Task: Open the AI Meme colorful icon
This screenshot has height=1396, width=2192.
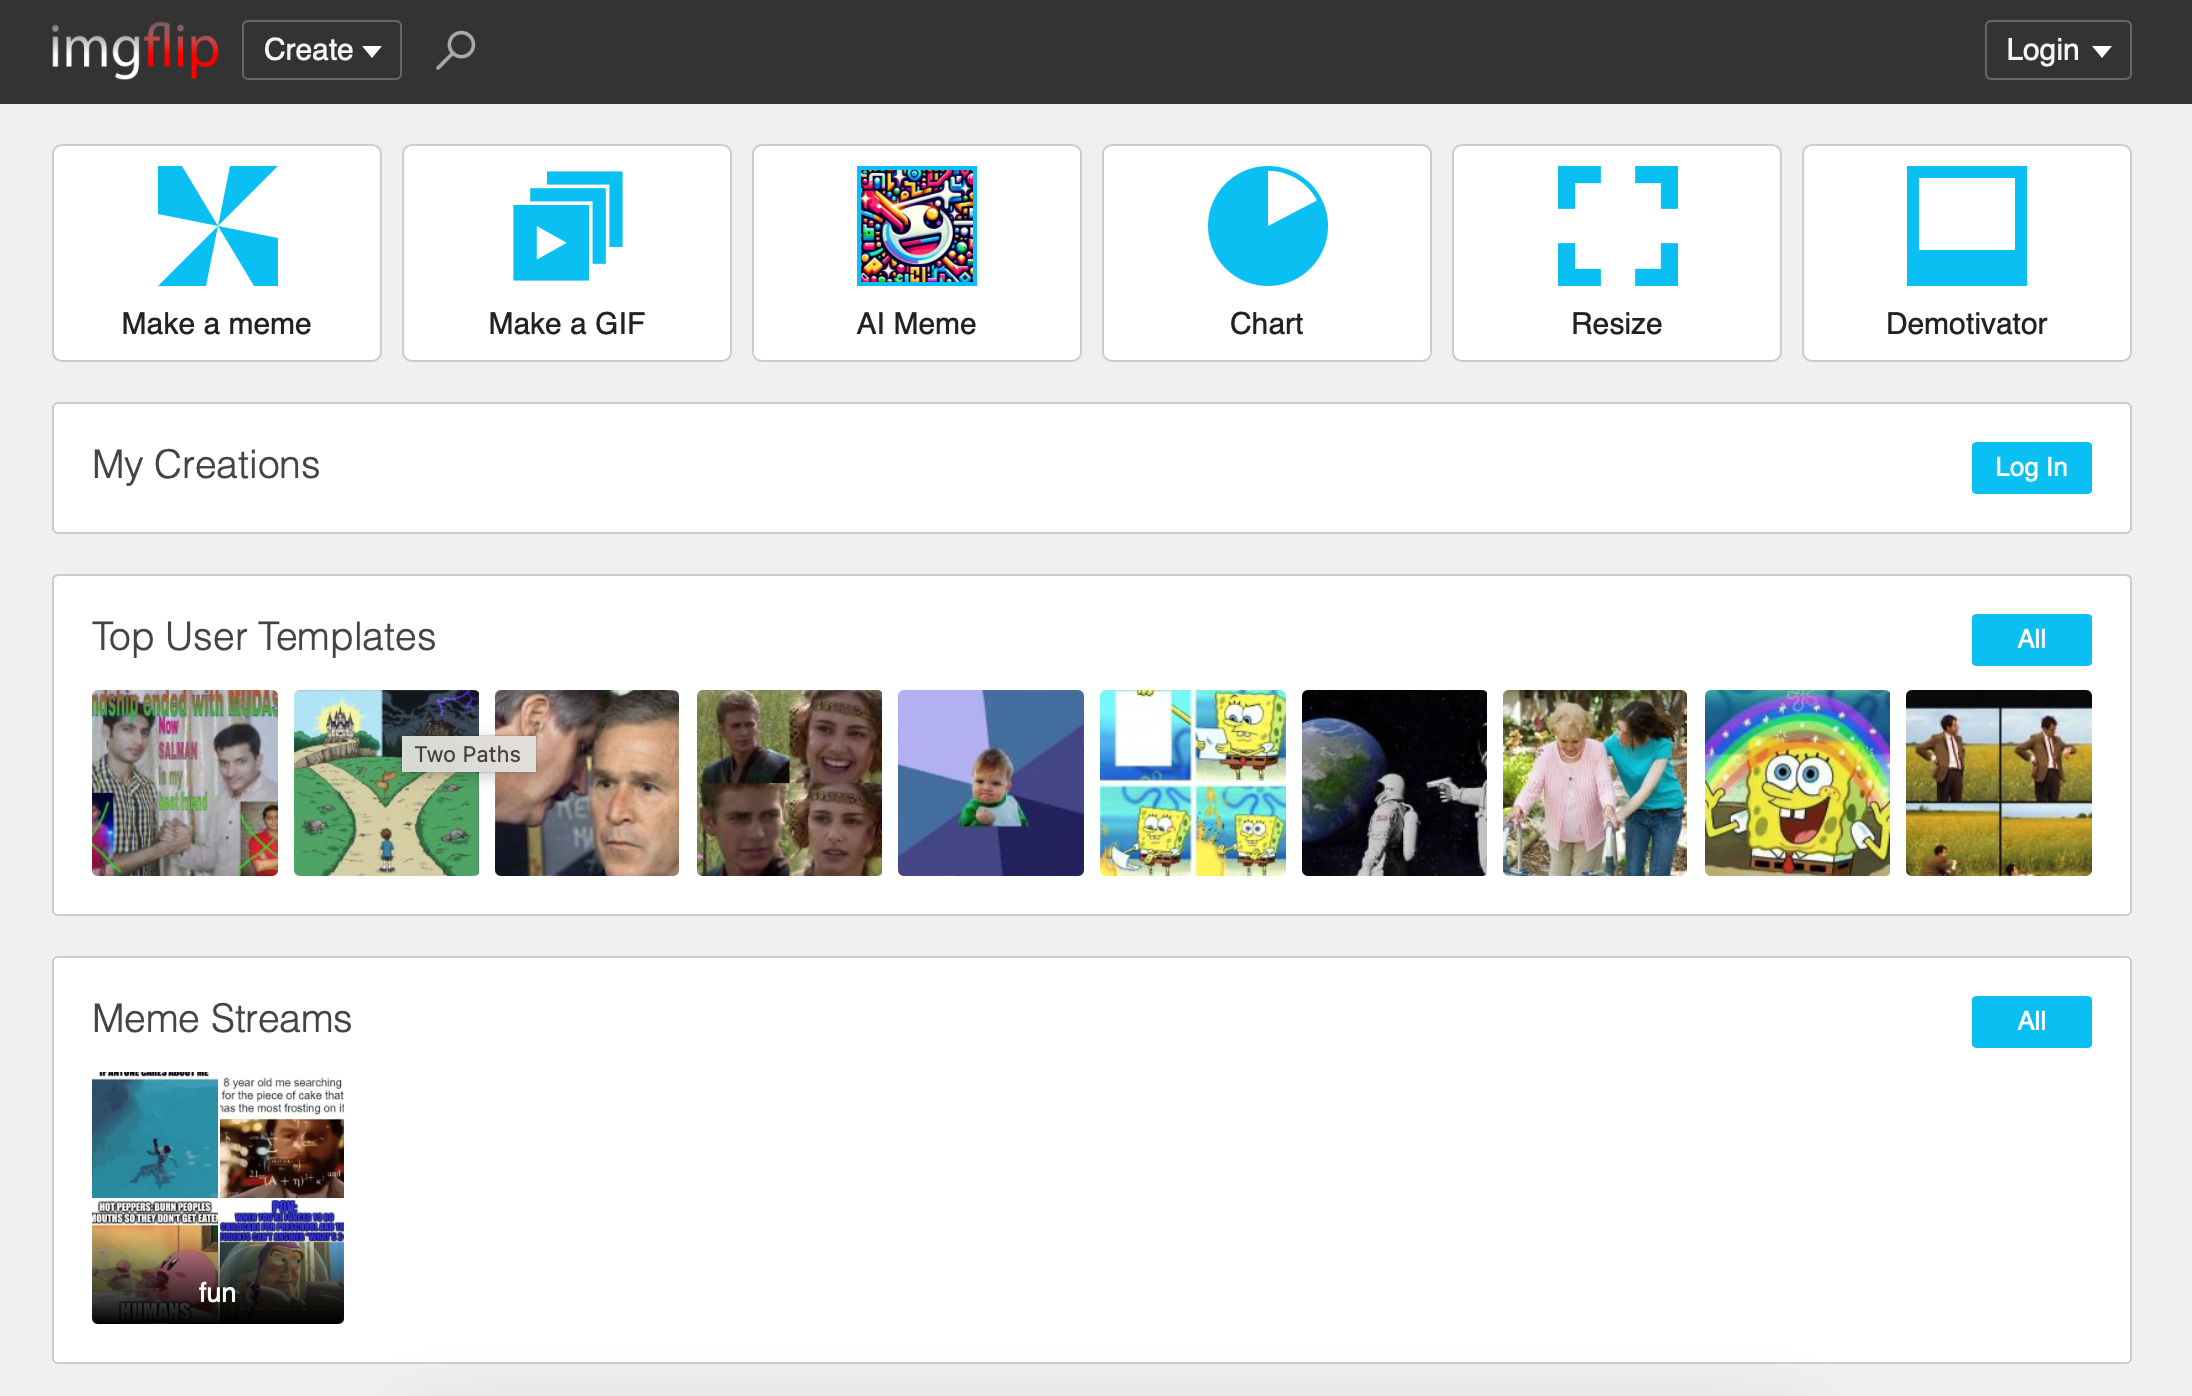Action: pos(917,226)
